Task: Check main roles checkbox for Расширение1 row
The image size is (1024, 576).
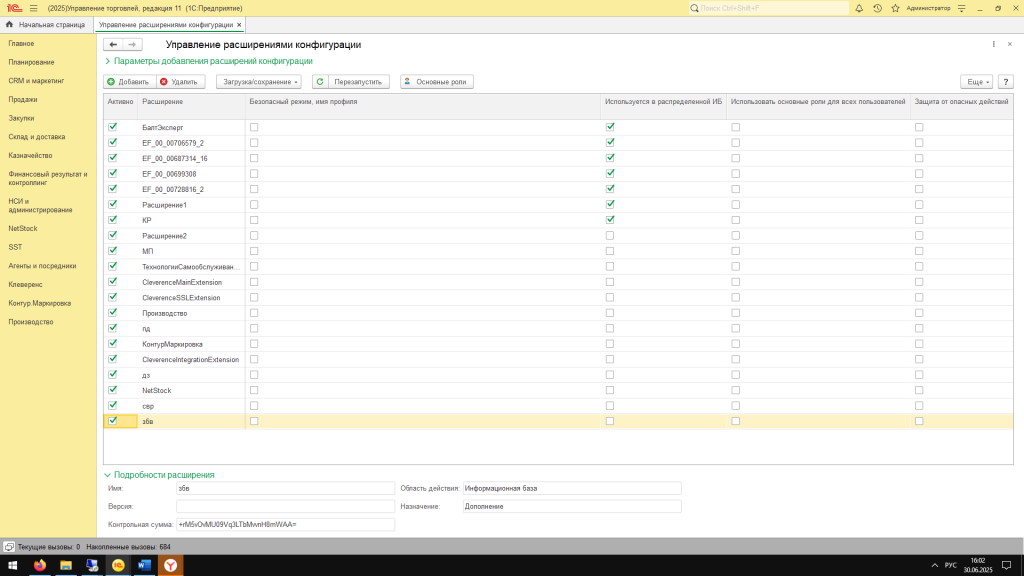Action: coord(736,204)
